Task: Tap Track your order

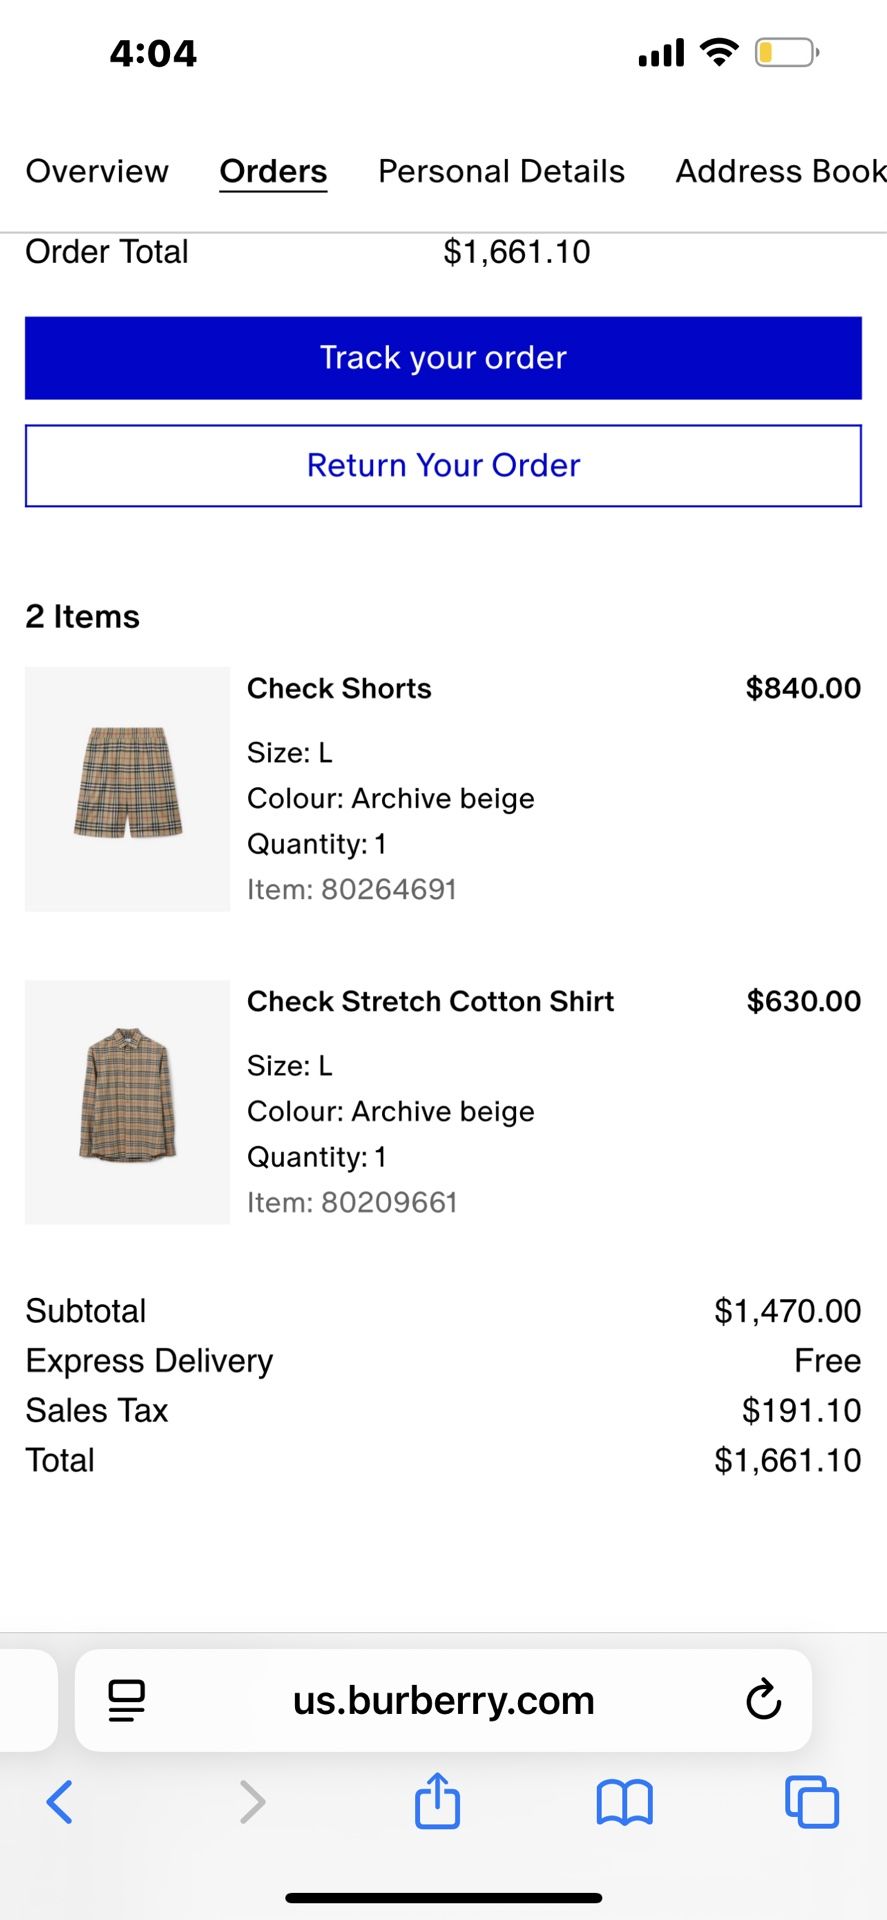Action: [x=443, y=357]
